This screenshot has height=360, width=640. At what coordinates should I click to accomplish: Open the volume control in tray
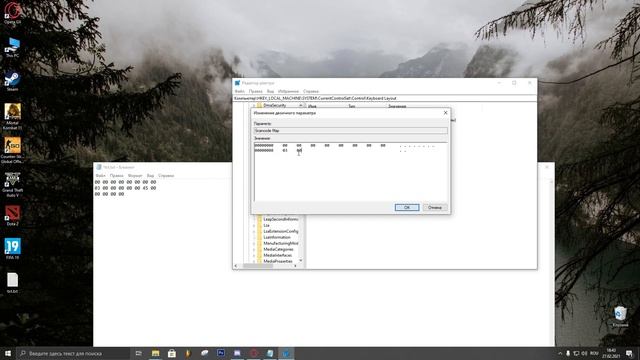584,353
